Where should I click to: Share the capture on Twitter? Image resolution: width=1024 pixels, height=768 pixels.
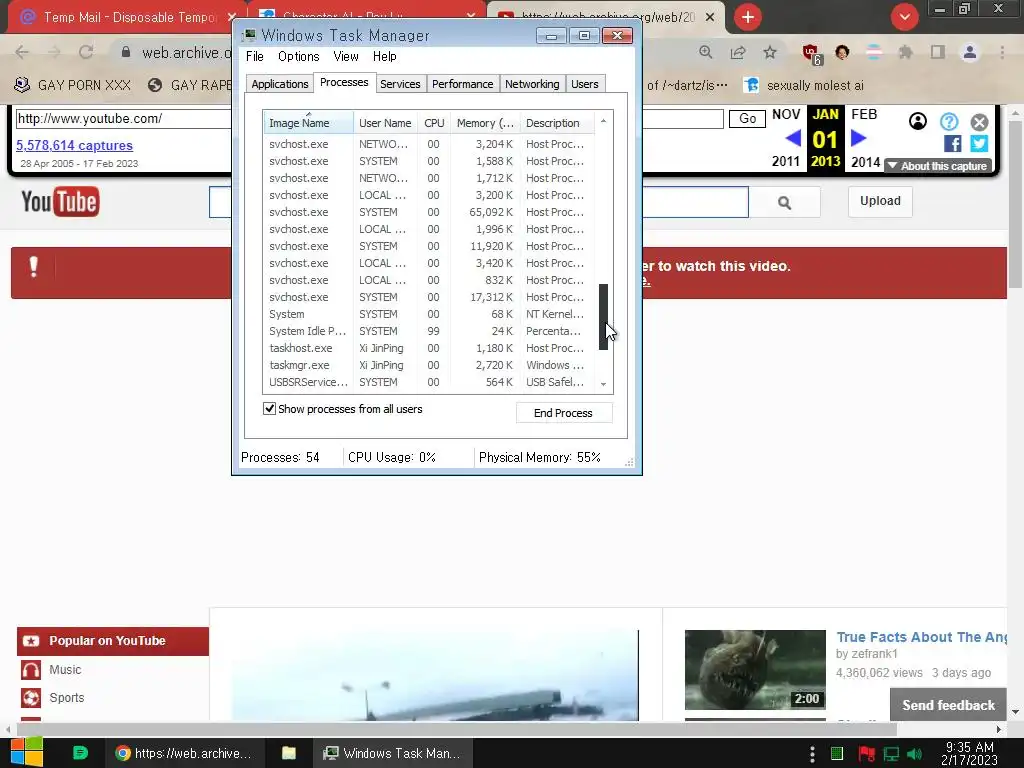(979, 144)
